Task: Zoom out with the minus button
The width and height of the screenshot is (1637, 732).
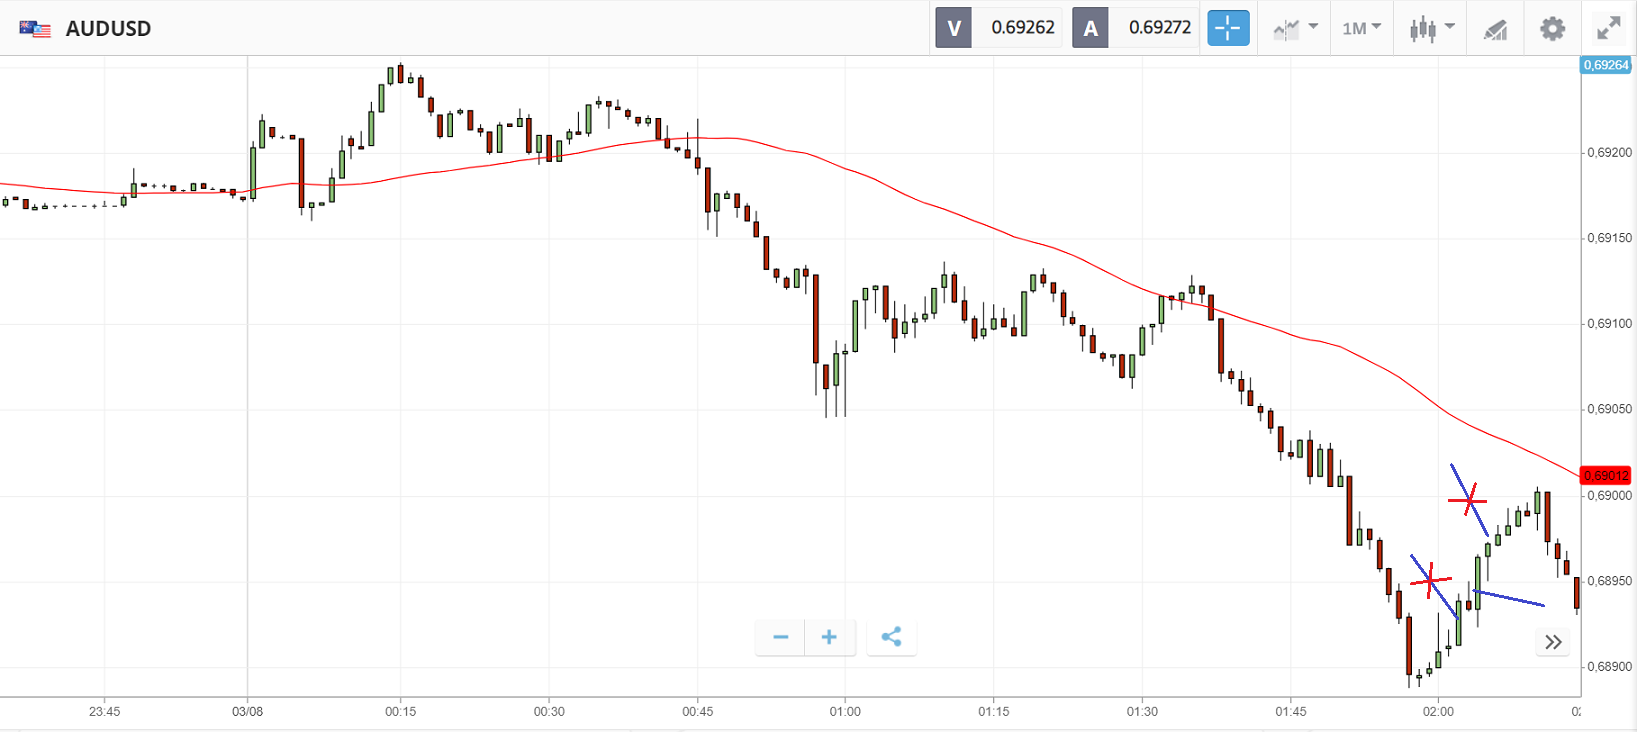Action: click(781, 637)
